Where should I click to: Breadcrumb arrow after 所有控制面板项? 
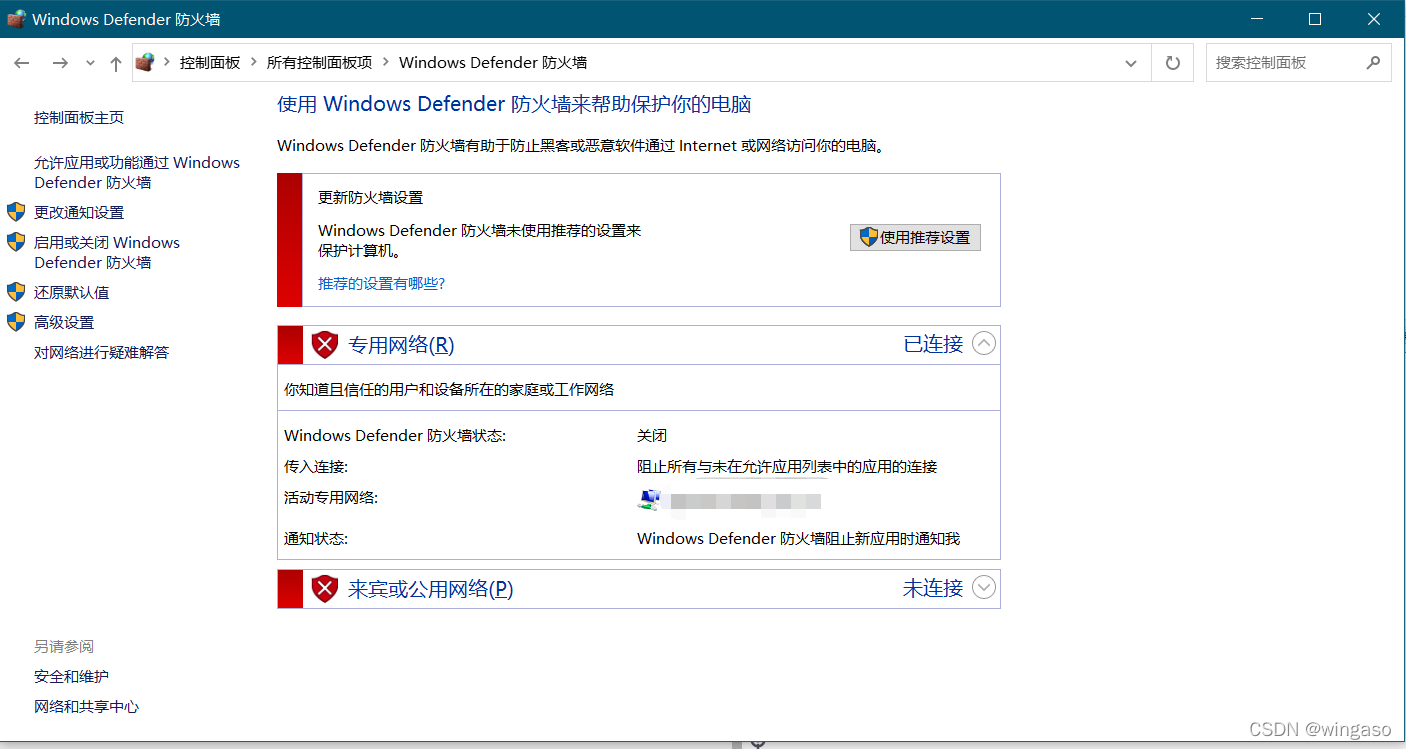pyautogui.click(x=385, y=62)
